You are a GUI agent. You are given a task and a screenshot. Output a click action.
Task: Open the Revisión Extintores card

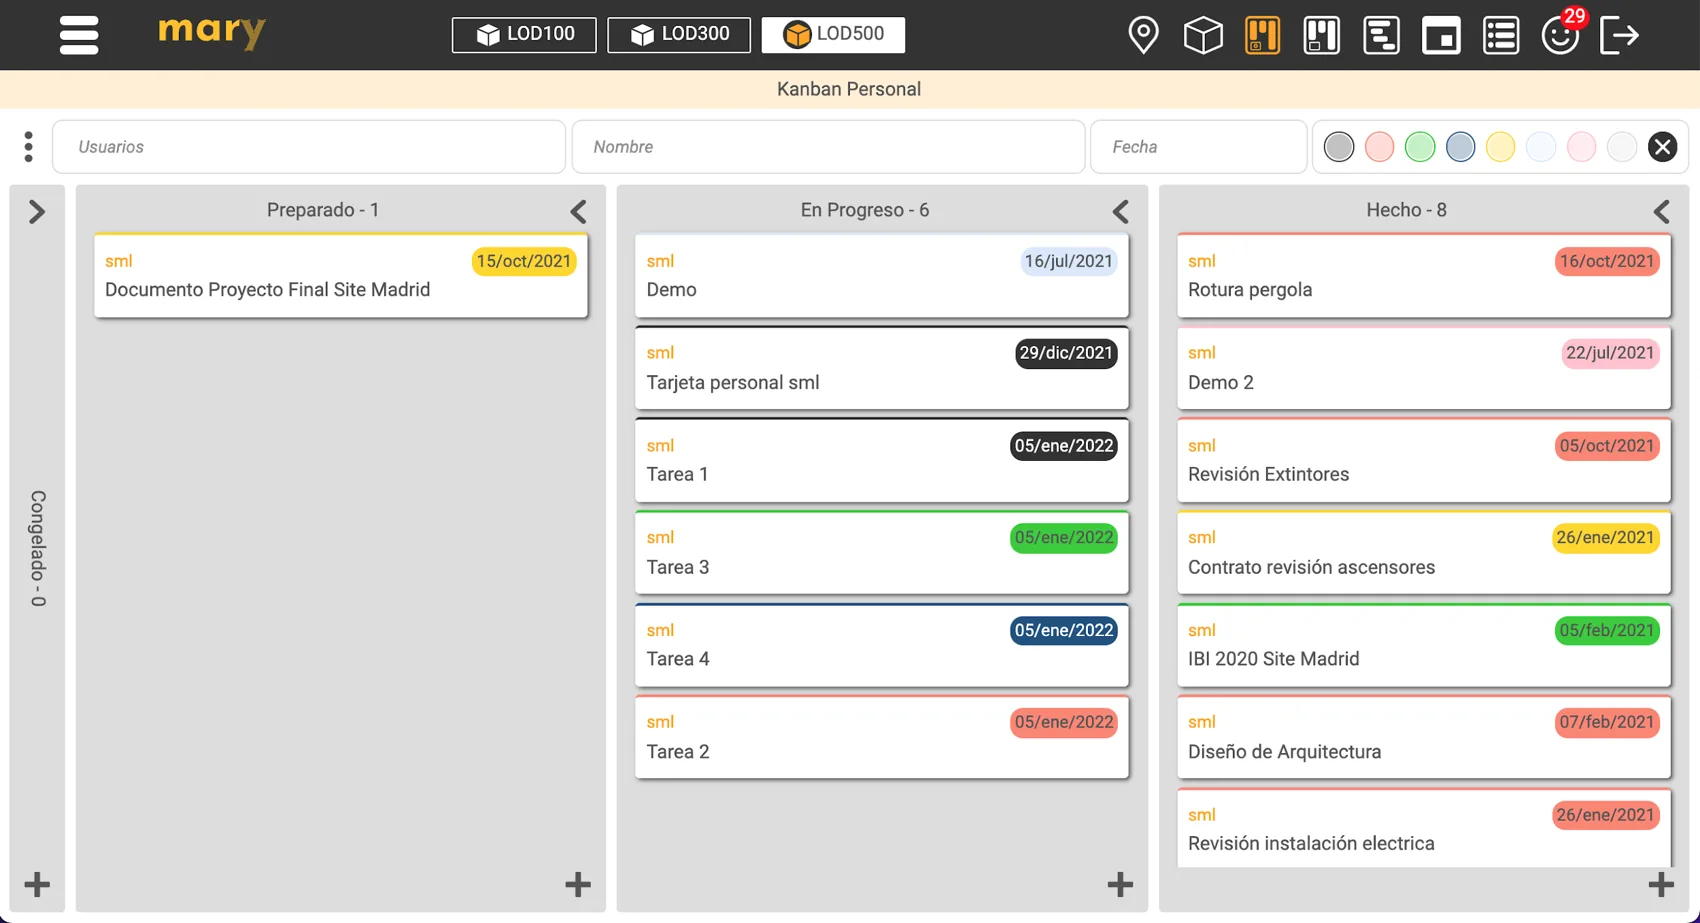point(1424,460)
